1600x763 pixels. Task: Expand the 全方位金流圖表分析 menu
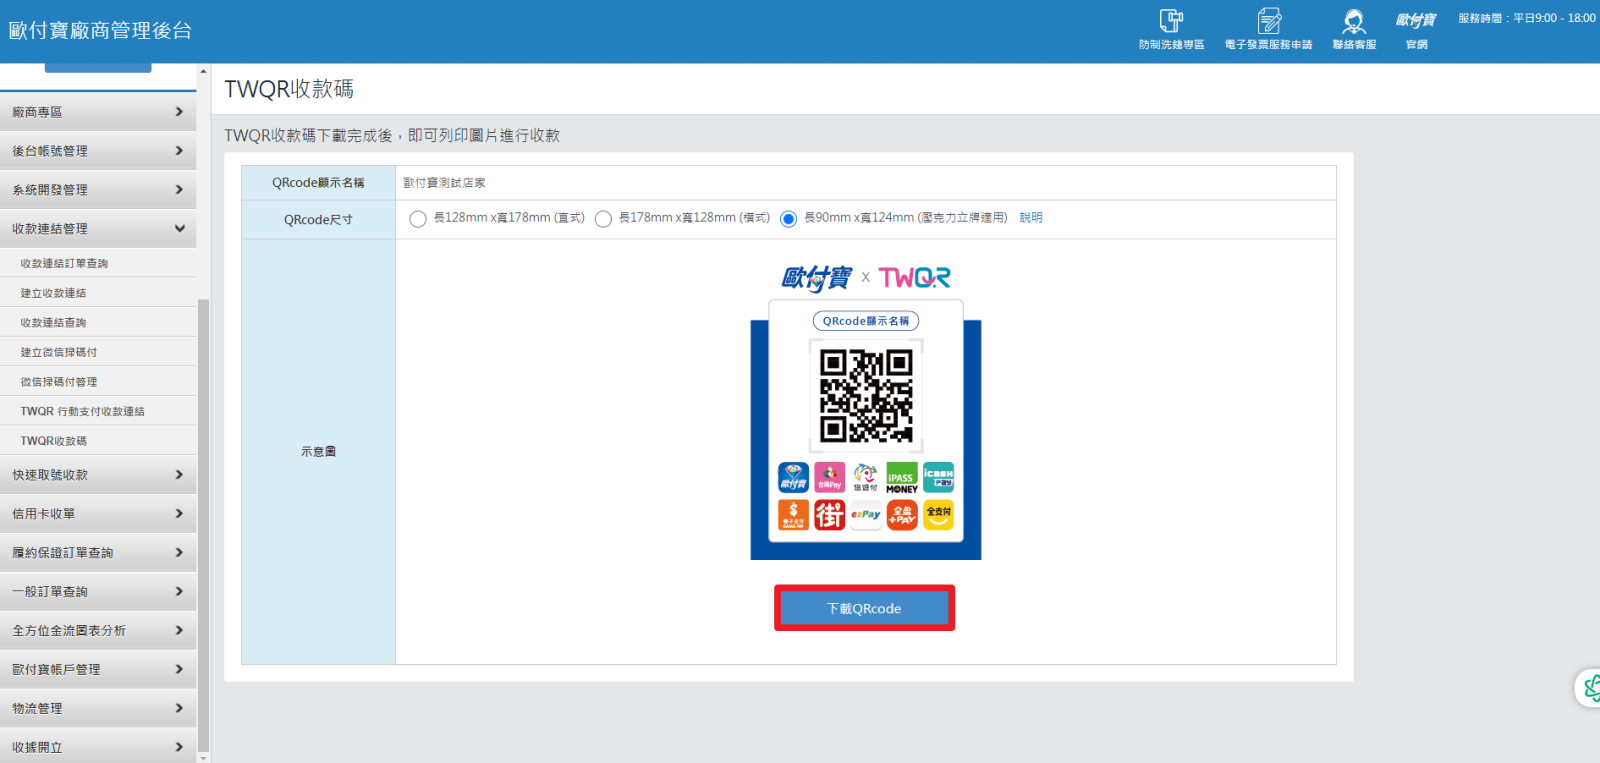98,631
